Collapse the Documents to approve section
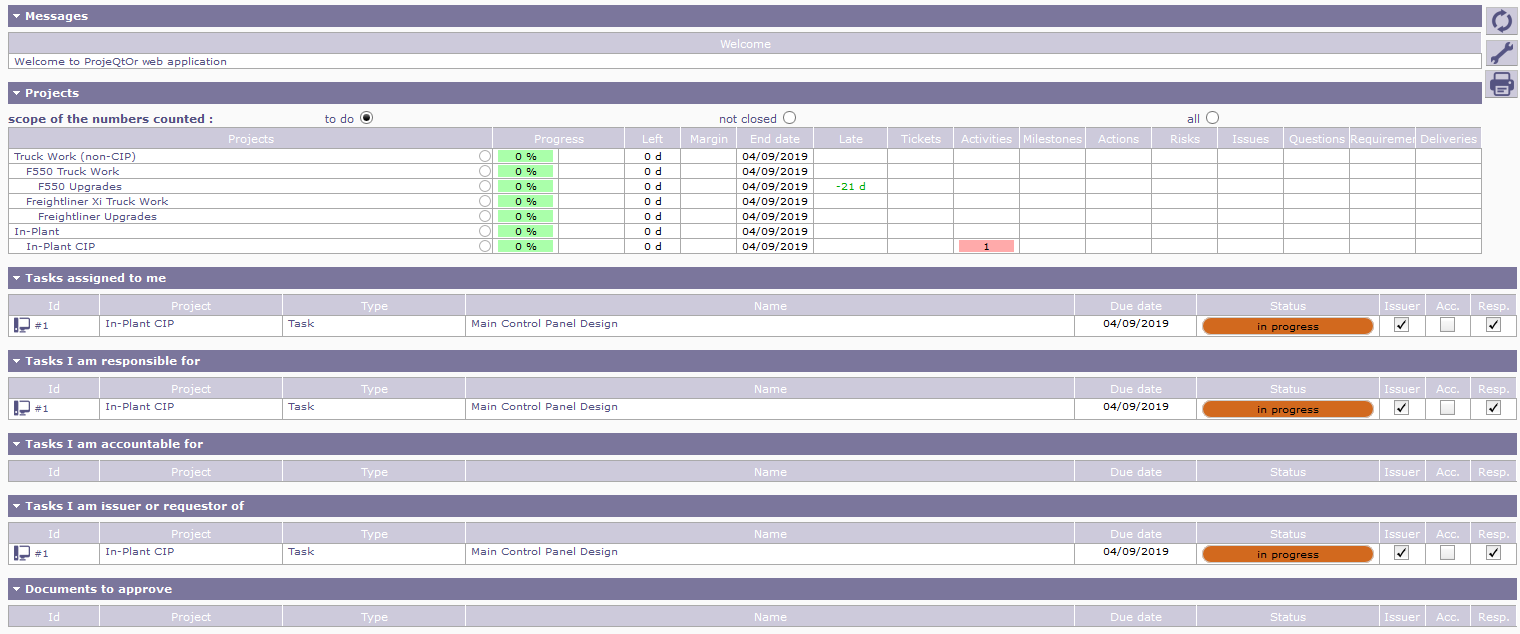The image size is (1520, 634). pyautogui.click(x=17, y=589)
